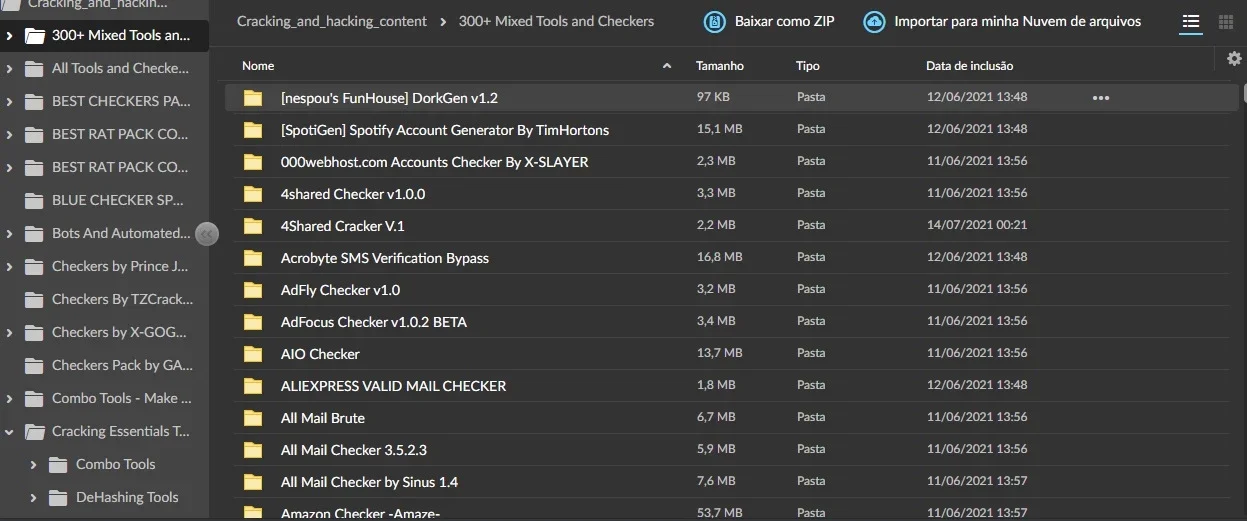Collapse the Cracking Essentials tree folder
Screen dimensions: 1247x521
(9, 432)
